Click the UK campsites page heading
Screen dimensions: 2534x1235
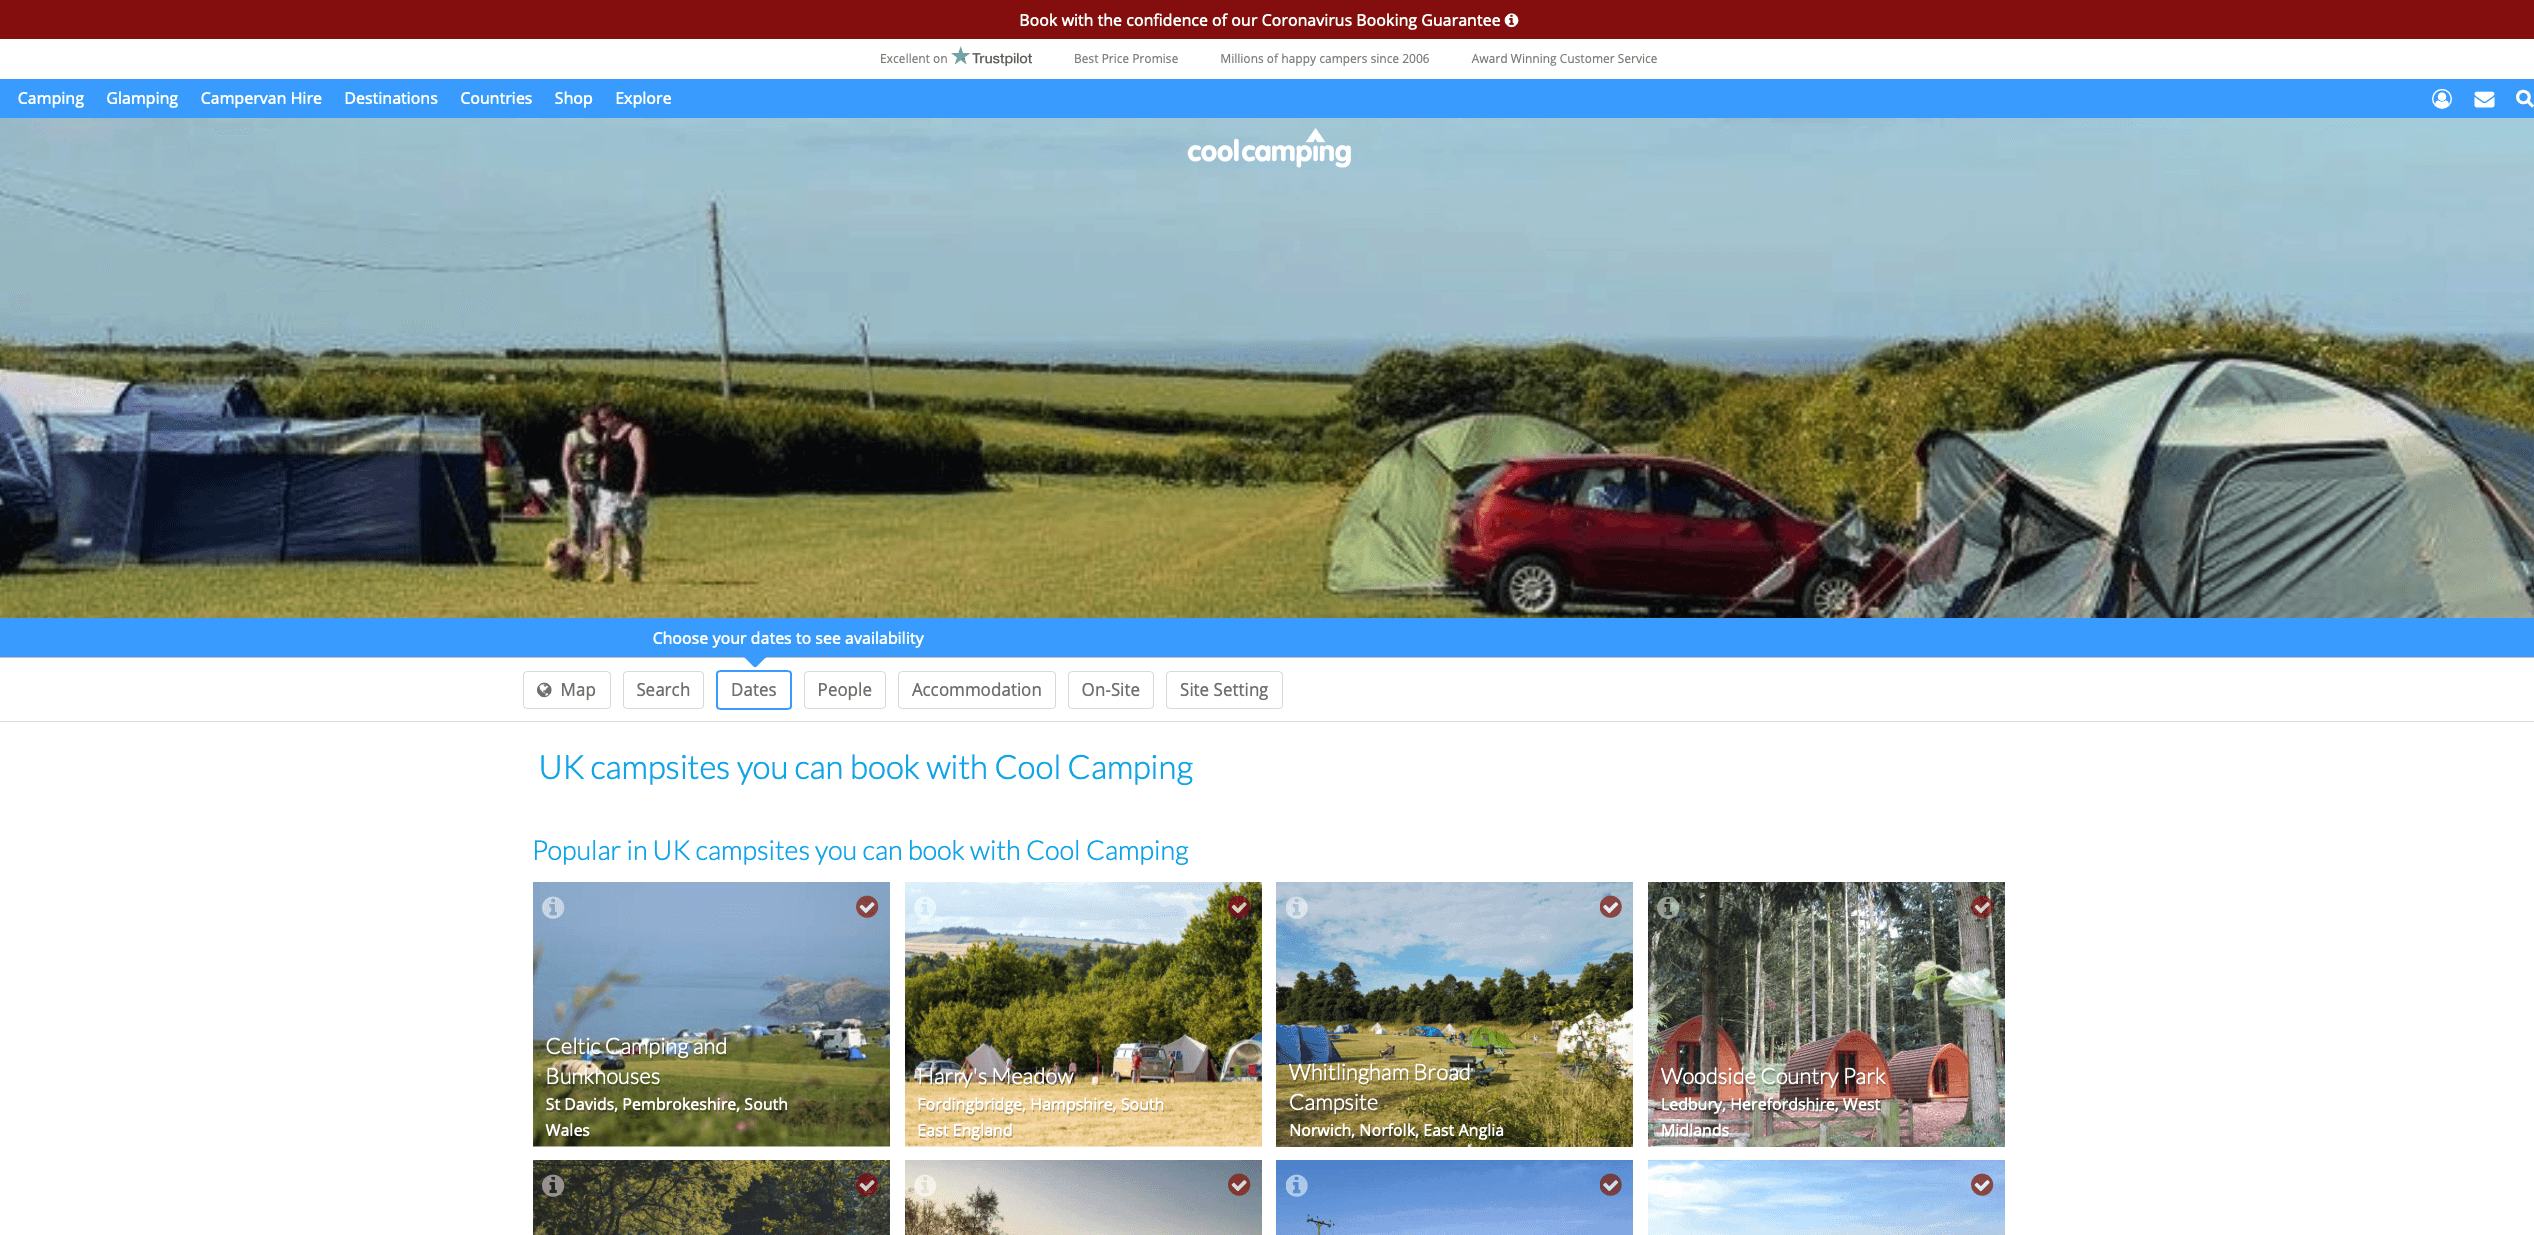866,768
